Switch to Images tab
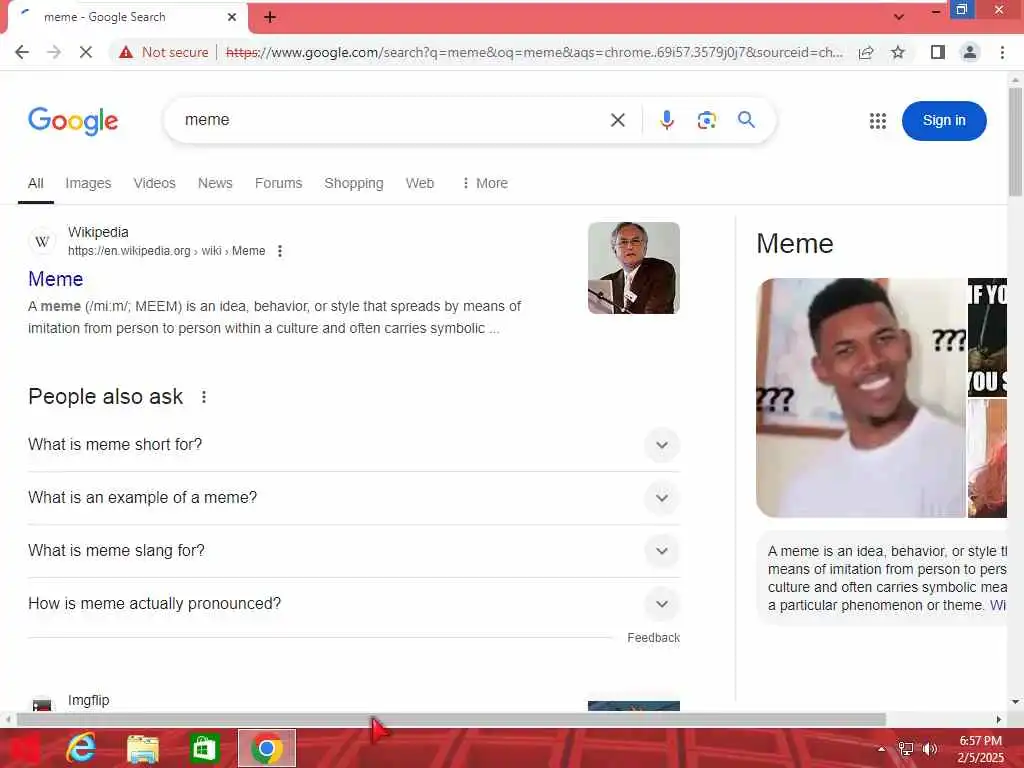 88,184
